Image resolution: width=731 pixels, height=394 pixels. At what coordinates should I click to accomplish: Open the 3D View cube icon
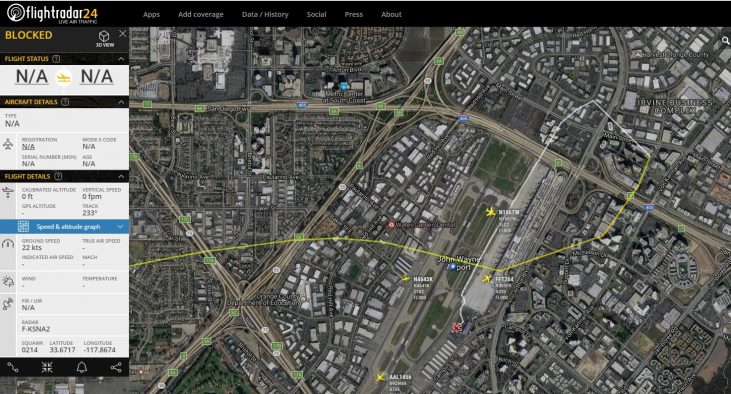pos(104,37)
